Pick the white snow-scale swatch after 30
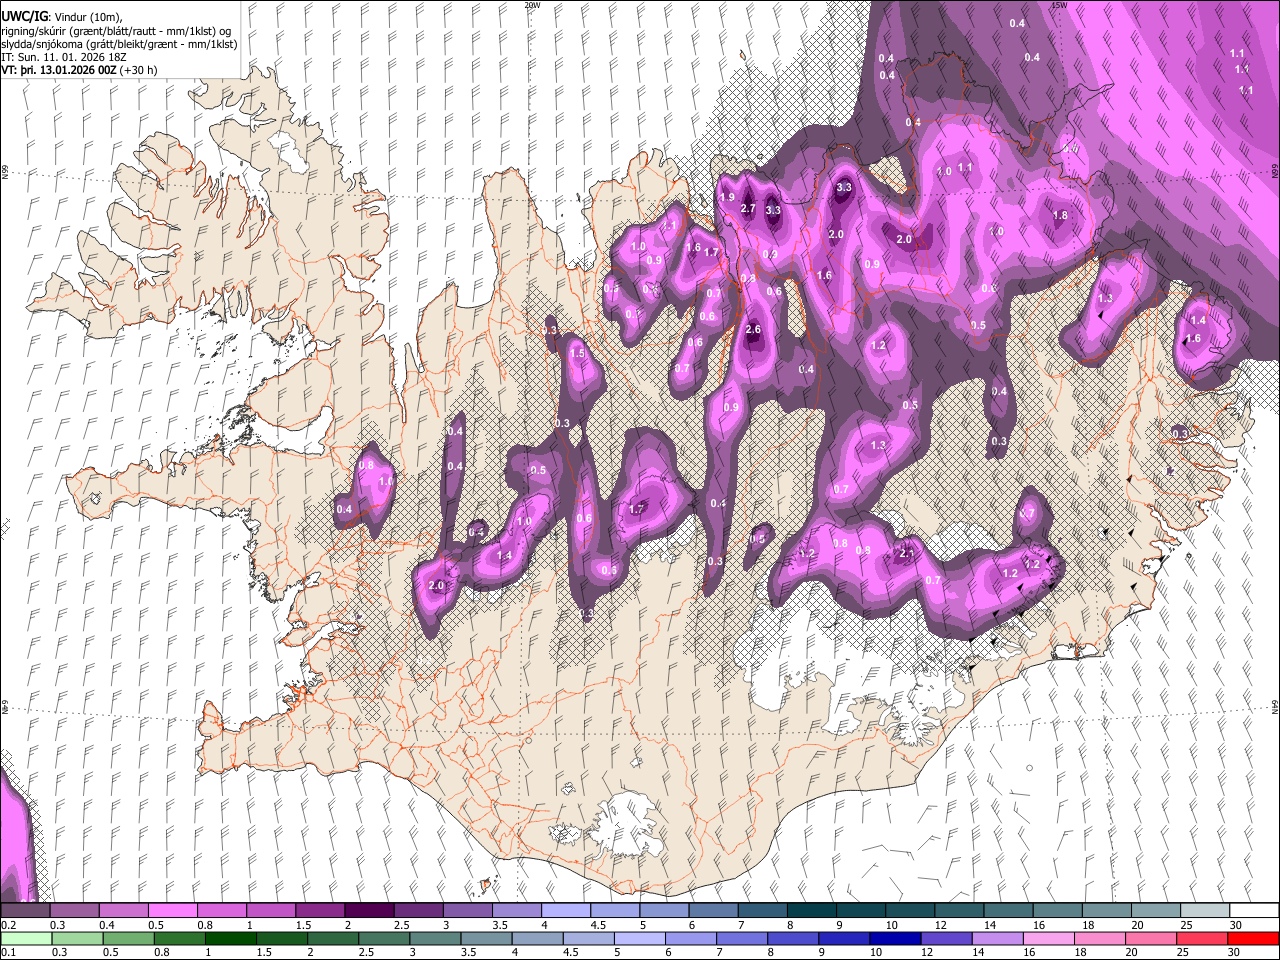 [x=1255, y=911]
